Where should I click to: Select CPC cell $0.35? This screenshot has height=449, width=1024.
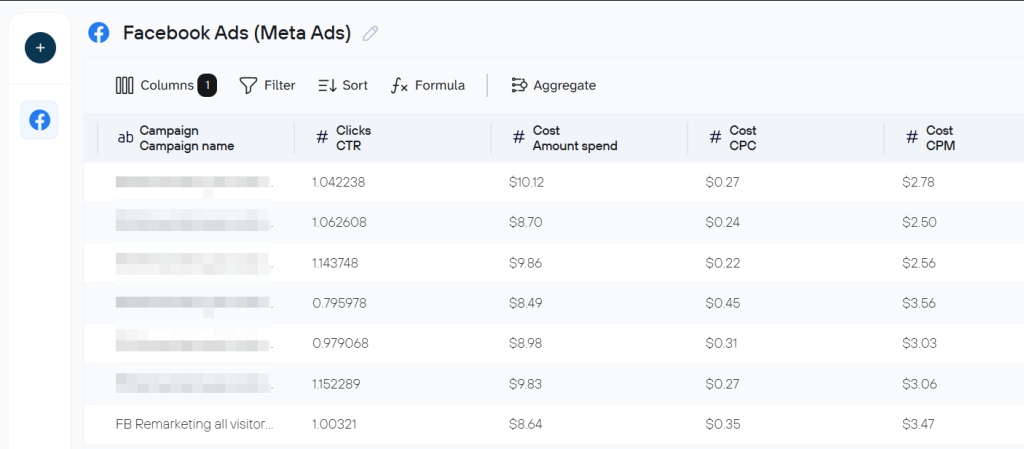pyautogui.click(x=722, y=424)
